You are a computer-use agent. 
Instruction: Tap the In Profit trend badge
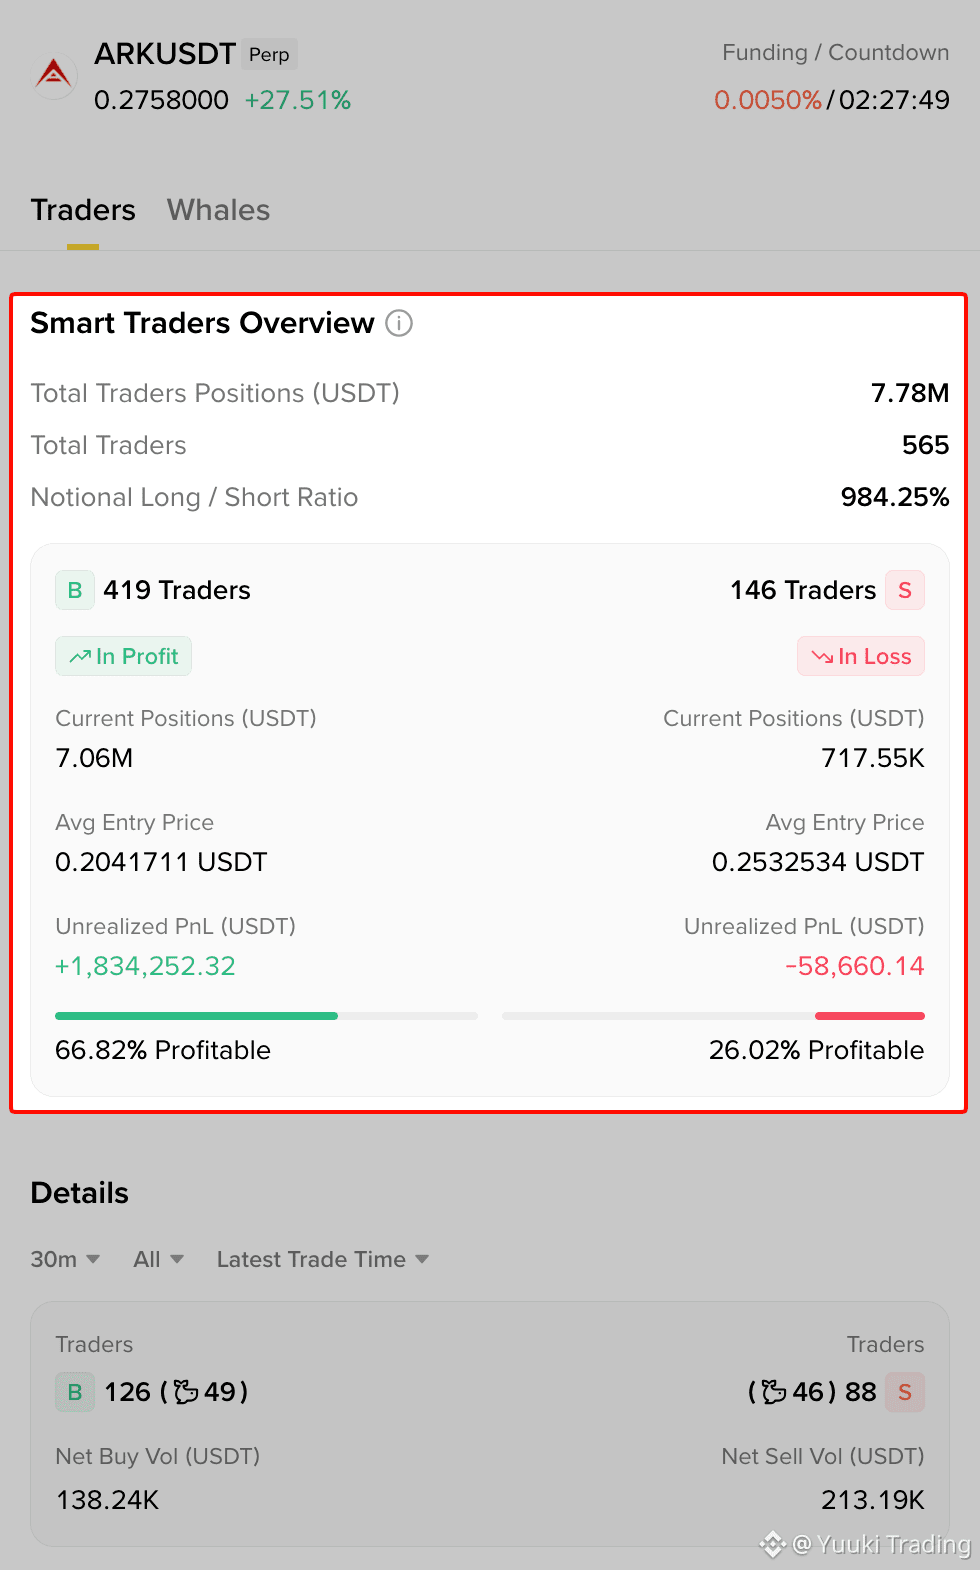(123, 656)
